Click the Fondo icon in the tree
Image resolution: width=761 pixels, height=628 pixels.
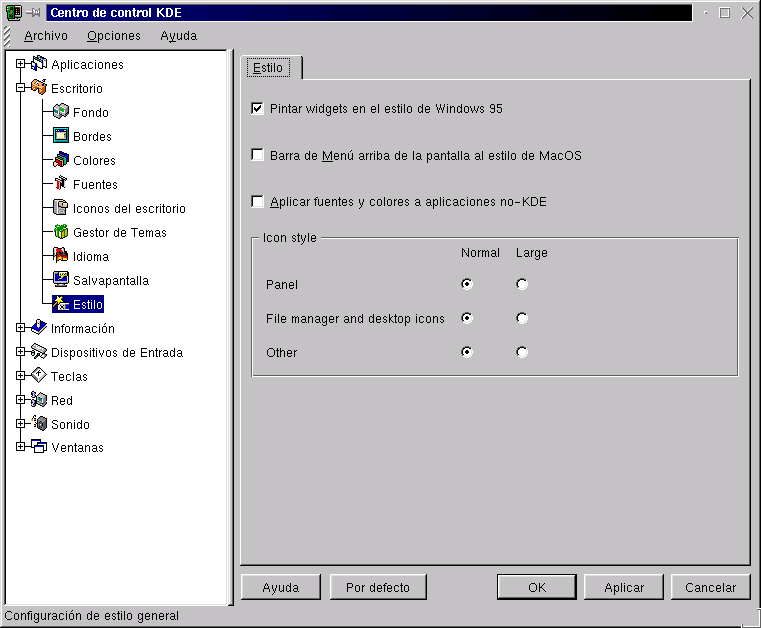tap(61, 112)
